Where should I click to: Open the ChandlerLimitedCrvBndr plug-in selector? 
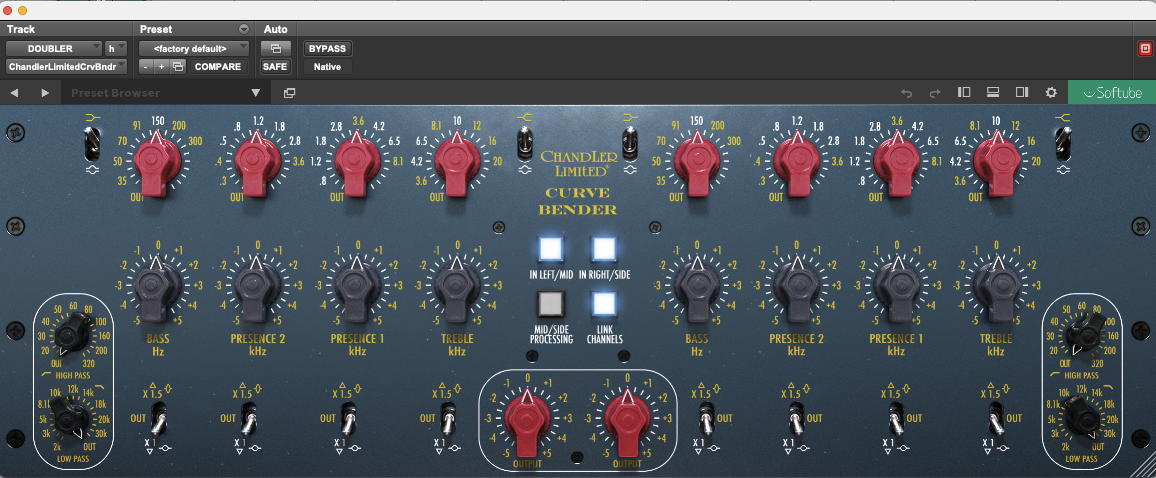tap(66, 66)
